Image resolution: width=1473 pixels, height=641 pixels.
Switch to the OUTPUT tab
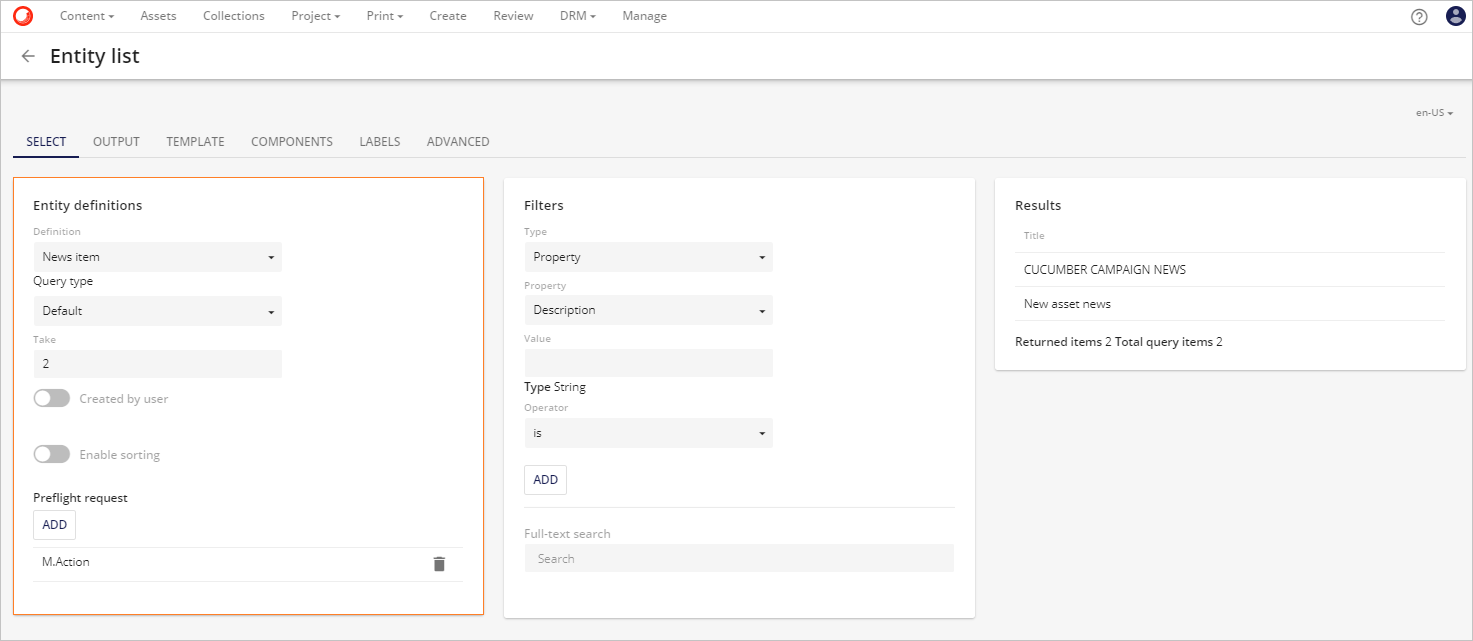pos(115,141)
